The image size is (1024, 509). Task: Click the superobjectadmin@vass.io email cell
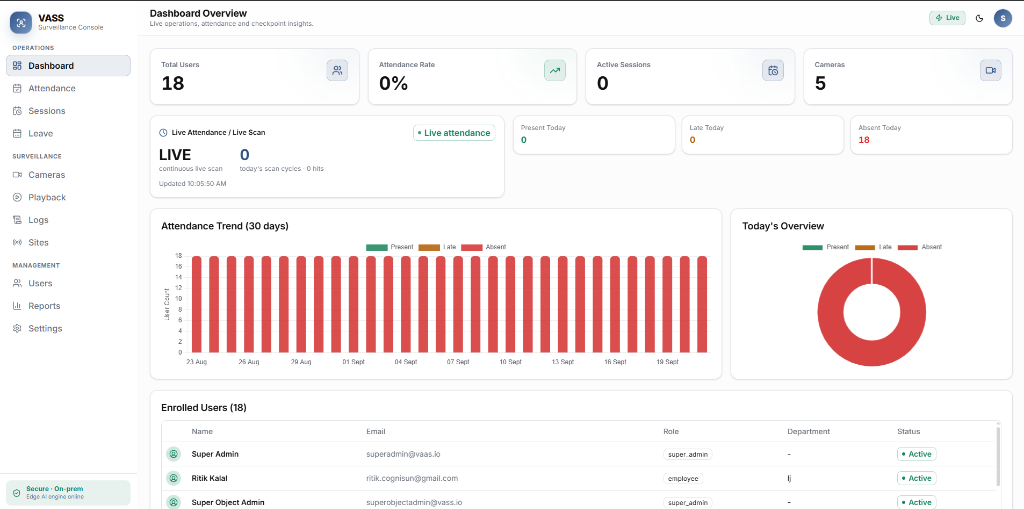click(414, 502)
